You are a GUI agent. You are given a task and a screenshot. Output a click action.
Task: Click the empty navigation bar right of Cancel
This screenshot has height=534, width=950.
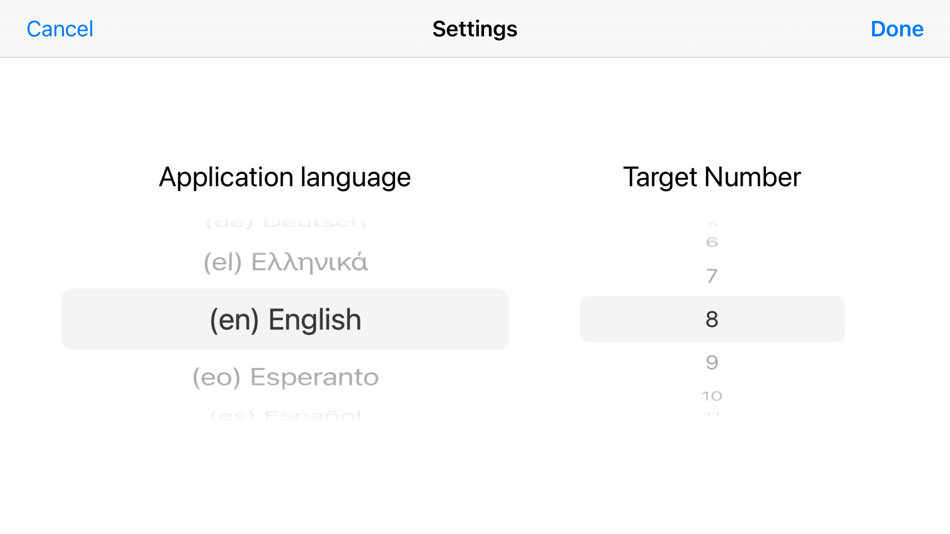pos(250,29)
